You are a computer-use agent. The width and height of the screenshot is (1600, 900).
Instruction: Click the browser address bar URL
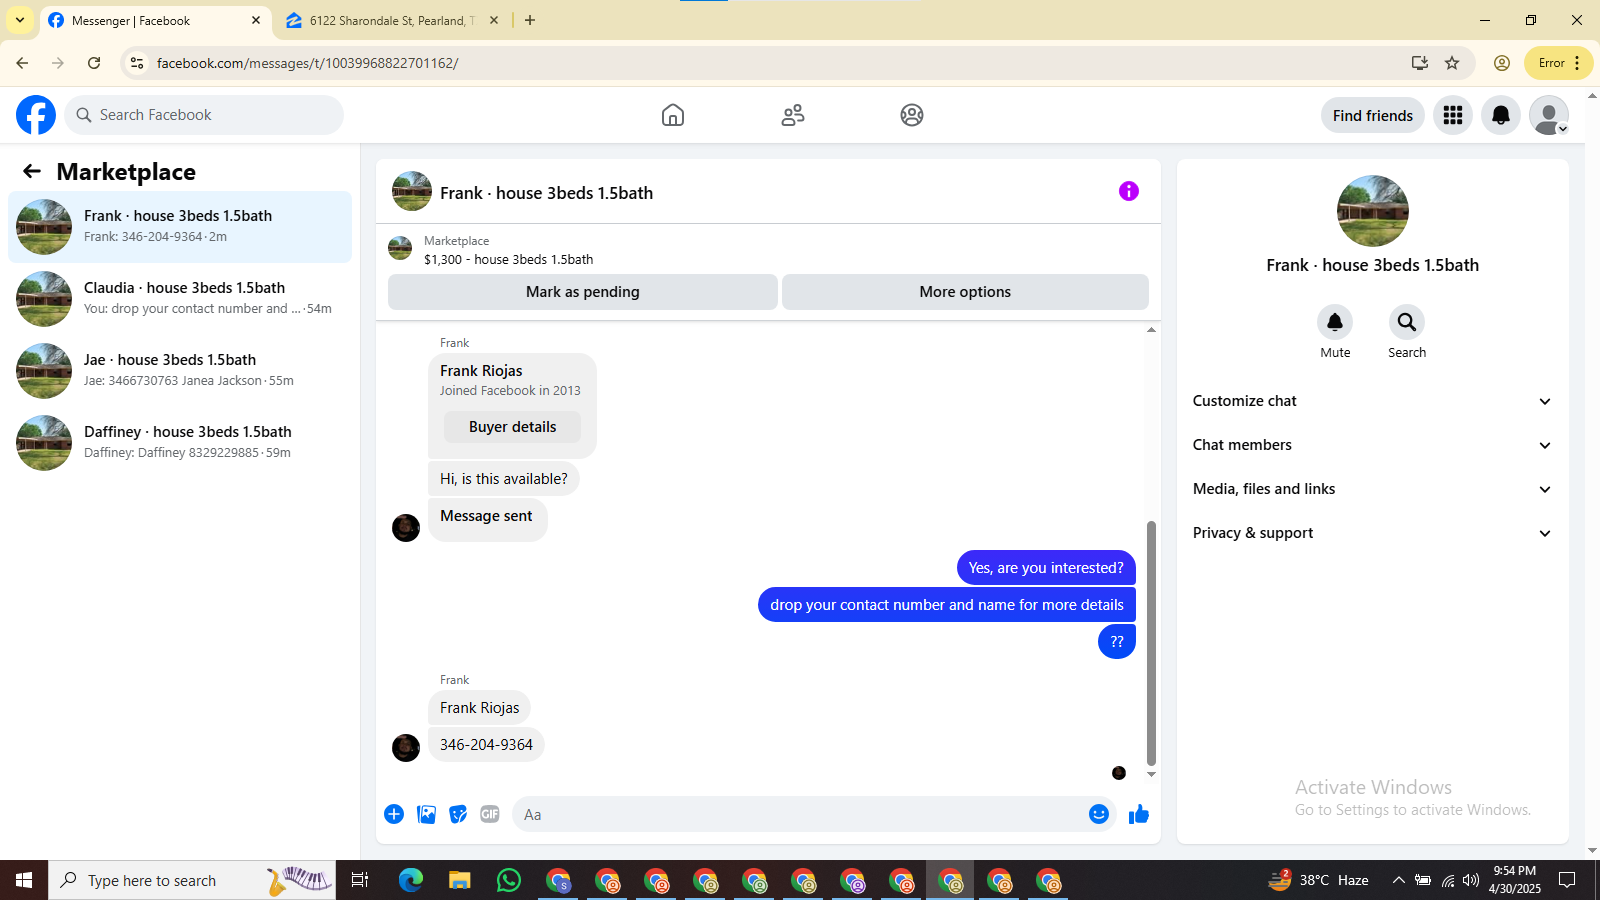(307, 63)
